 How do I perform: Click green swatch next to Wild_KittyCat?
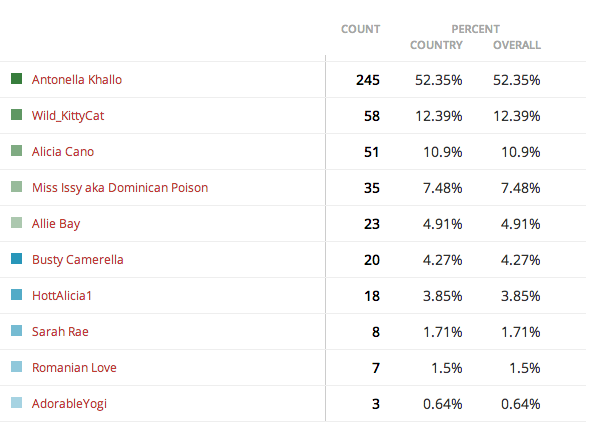(16, 114)
